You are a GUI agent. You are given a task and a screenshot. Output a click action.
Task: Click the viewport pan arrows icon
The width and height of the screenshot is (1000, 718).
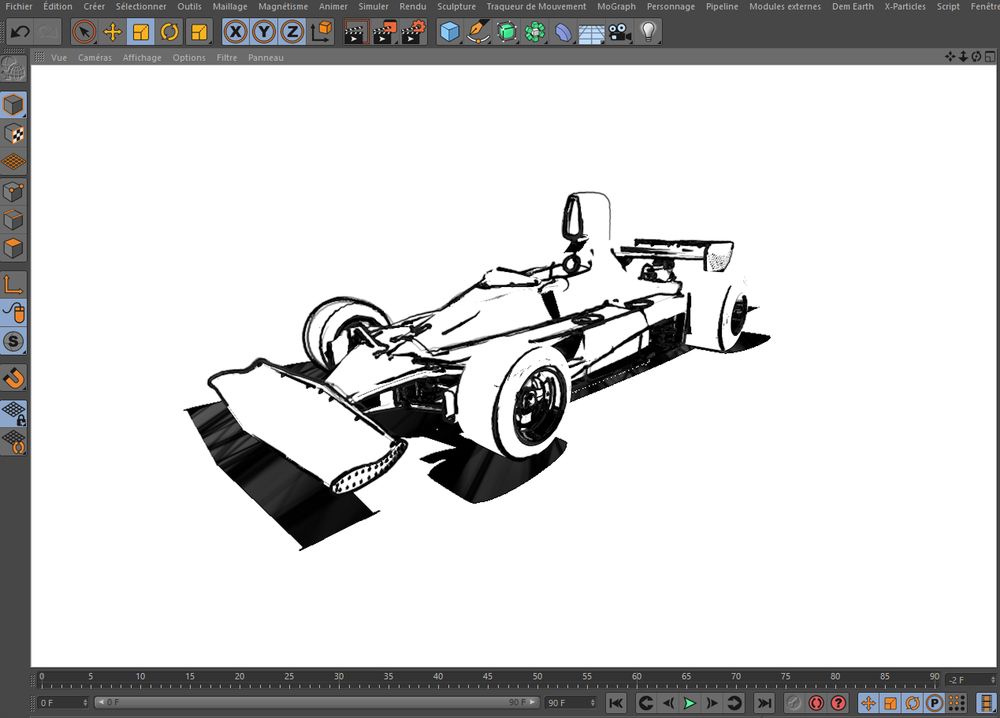(x=950, y=57)
